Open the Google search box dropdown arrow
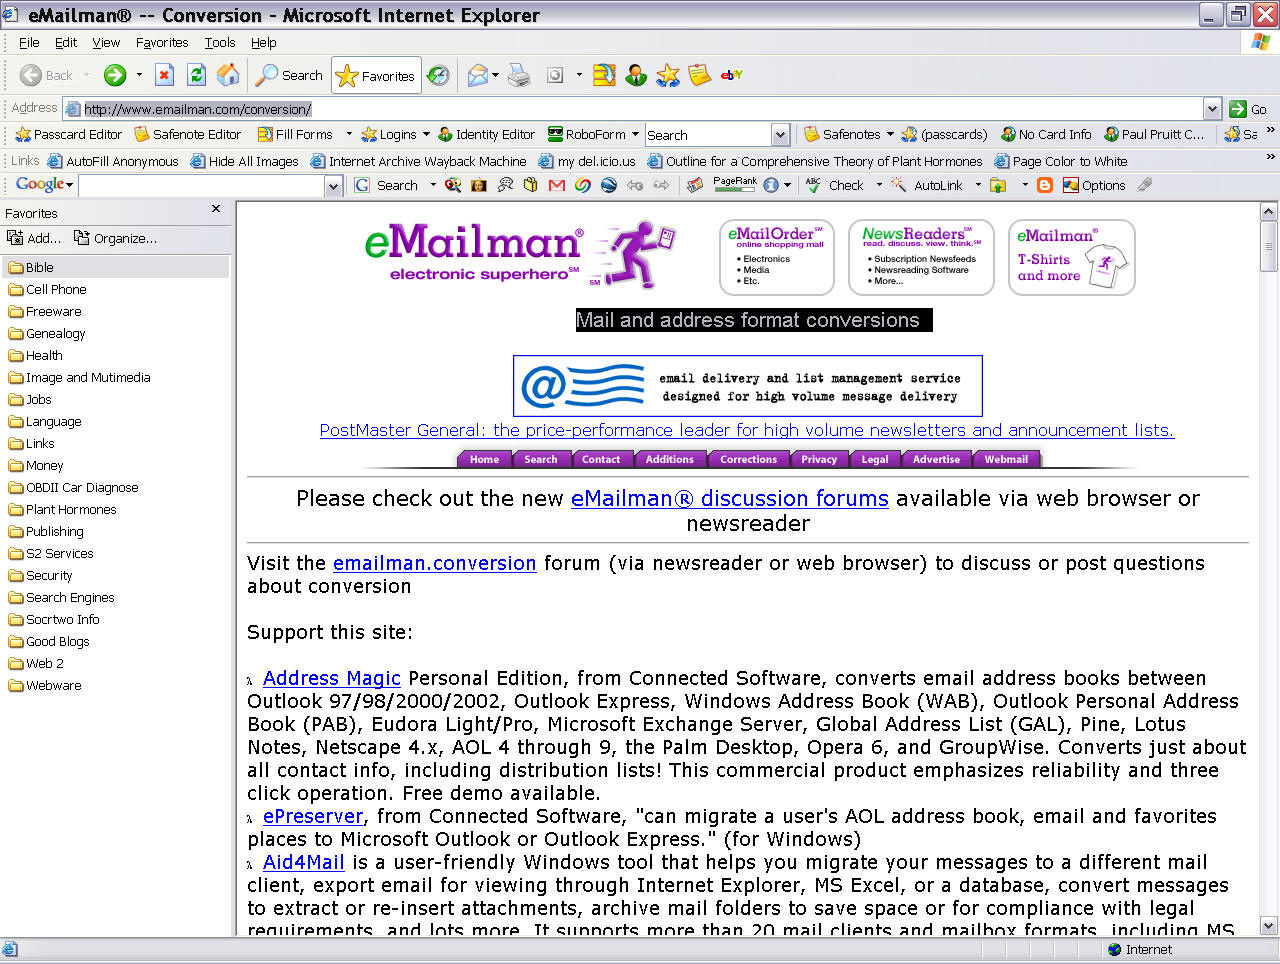 click(x=333, y=186)
